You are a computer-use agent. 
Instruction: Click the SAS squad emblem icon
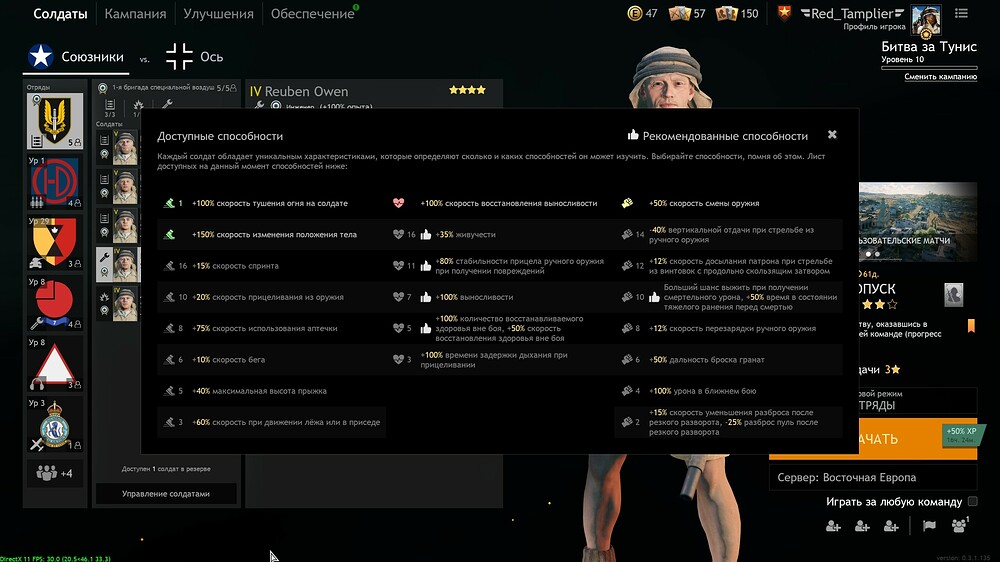tap(55, 121)
